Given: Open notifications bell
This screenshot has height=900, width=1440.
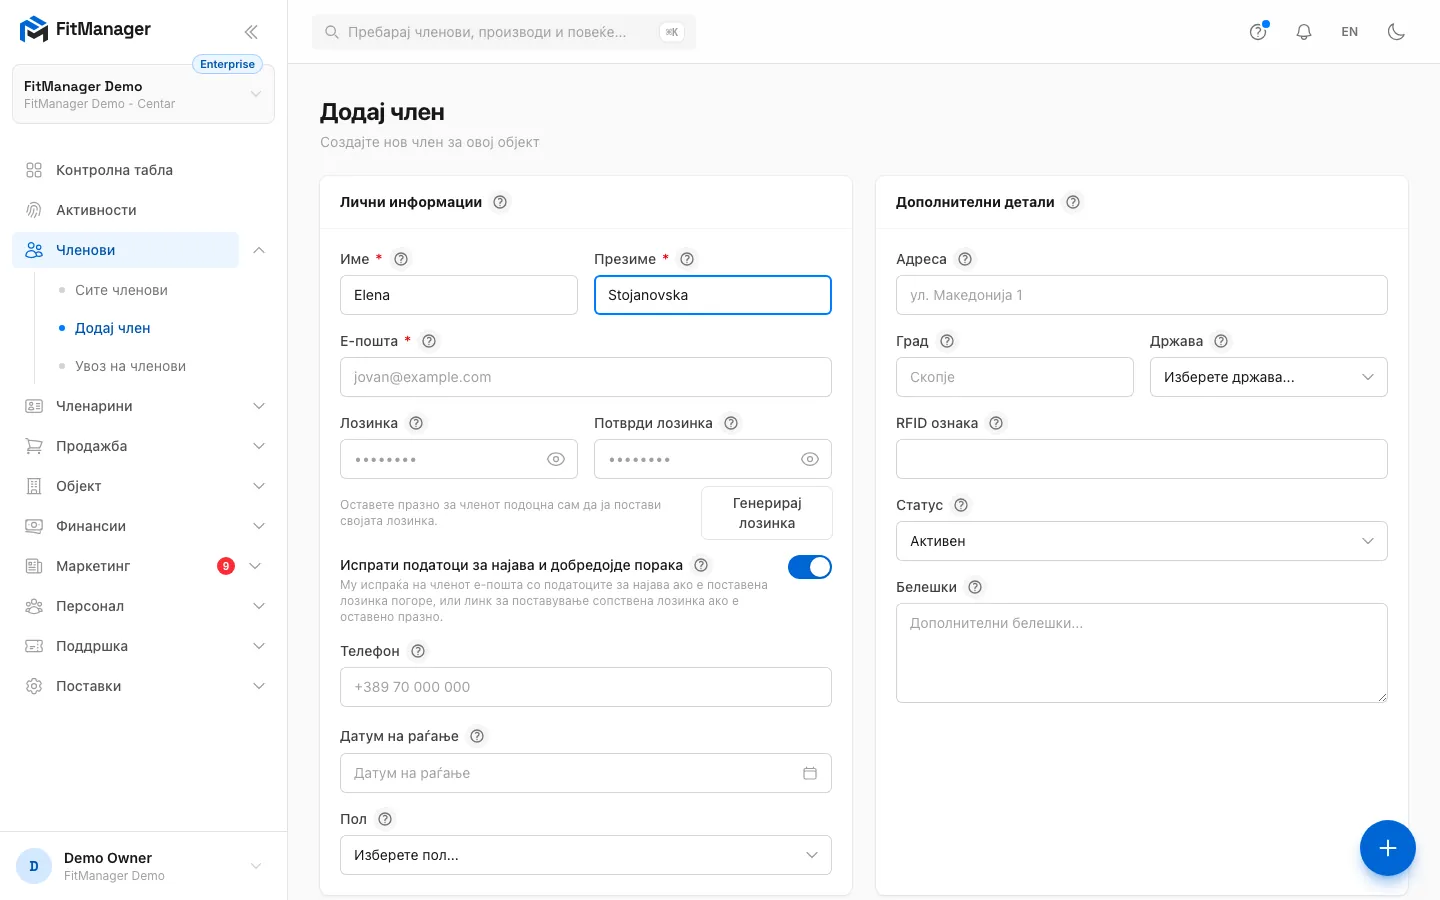Looking at the screenshot, I should [x=1304, y=32].
